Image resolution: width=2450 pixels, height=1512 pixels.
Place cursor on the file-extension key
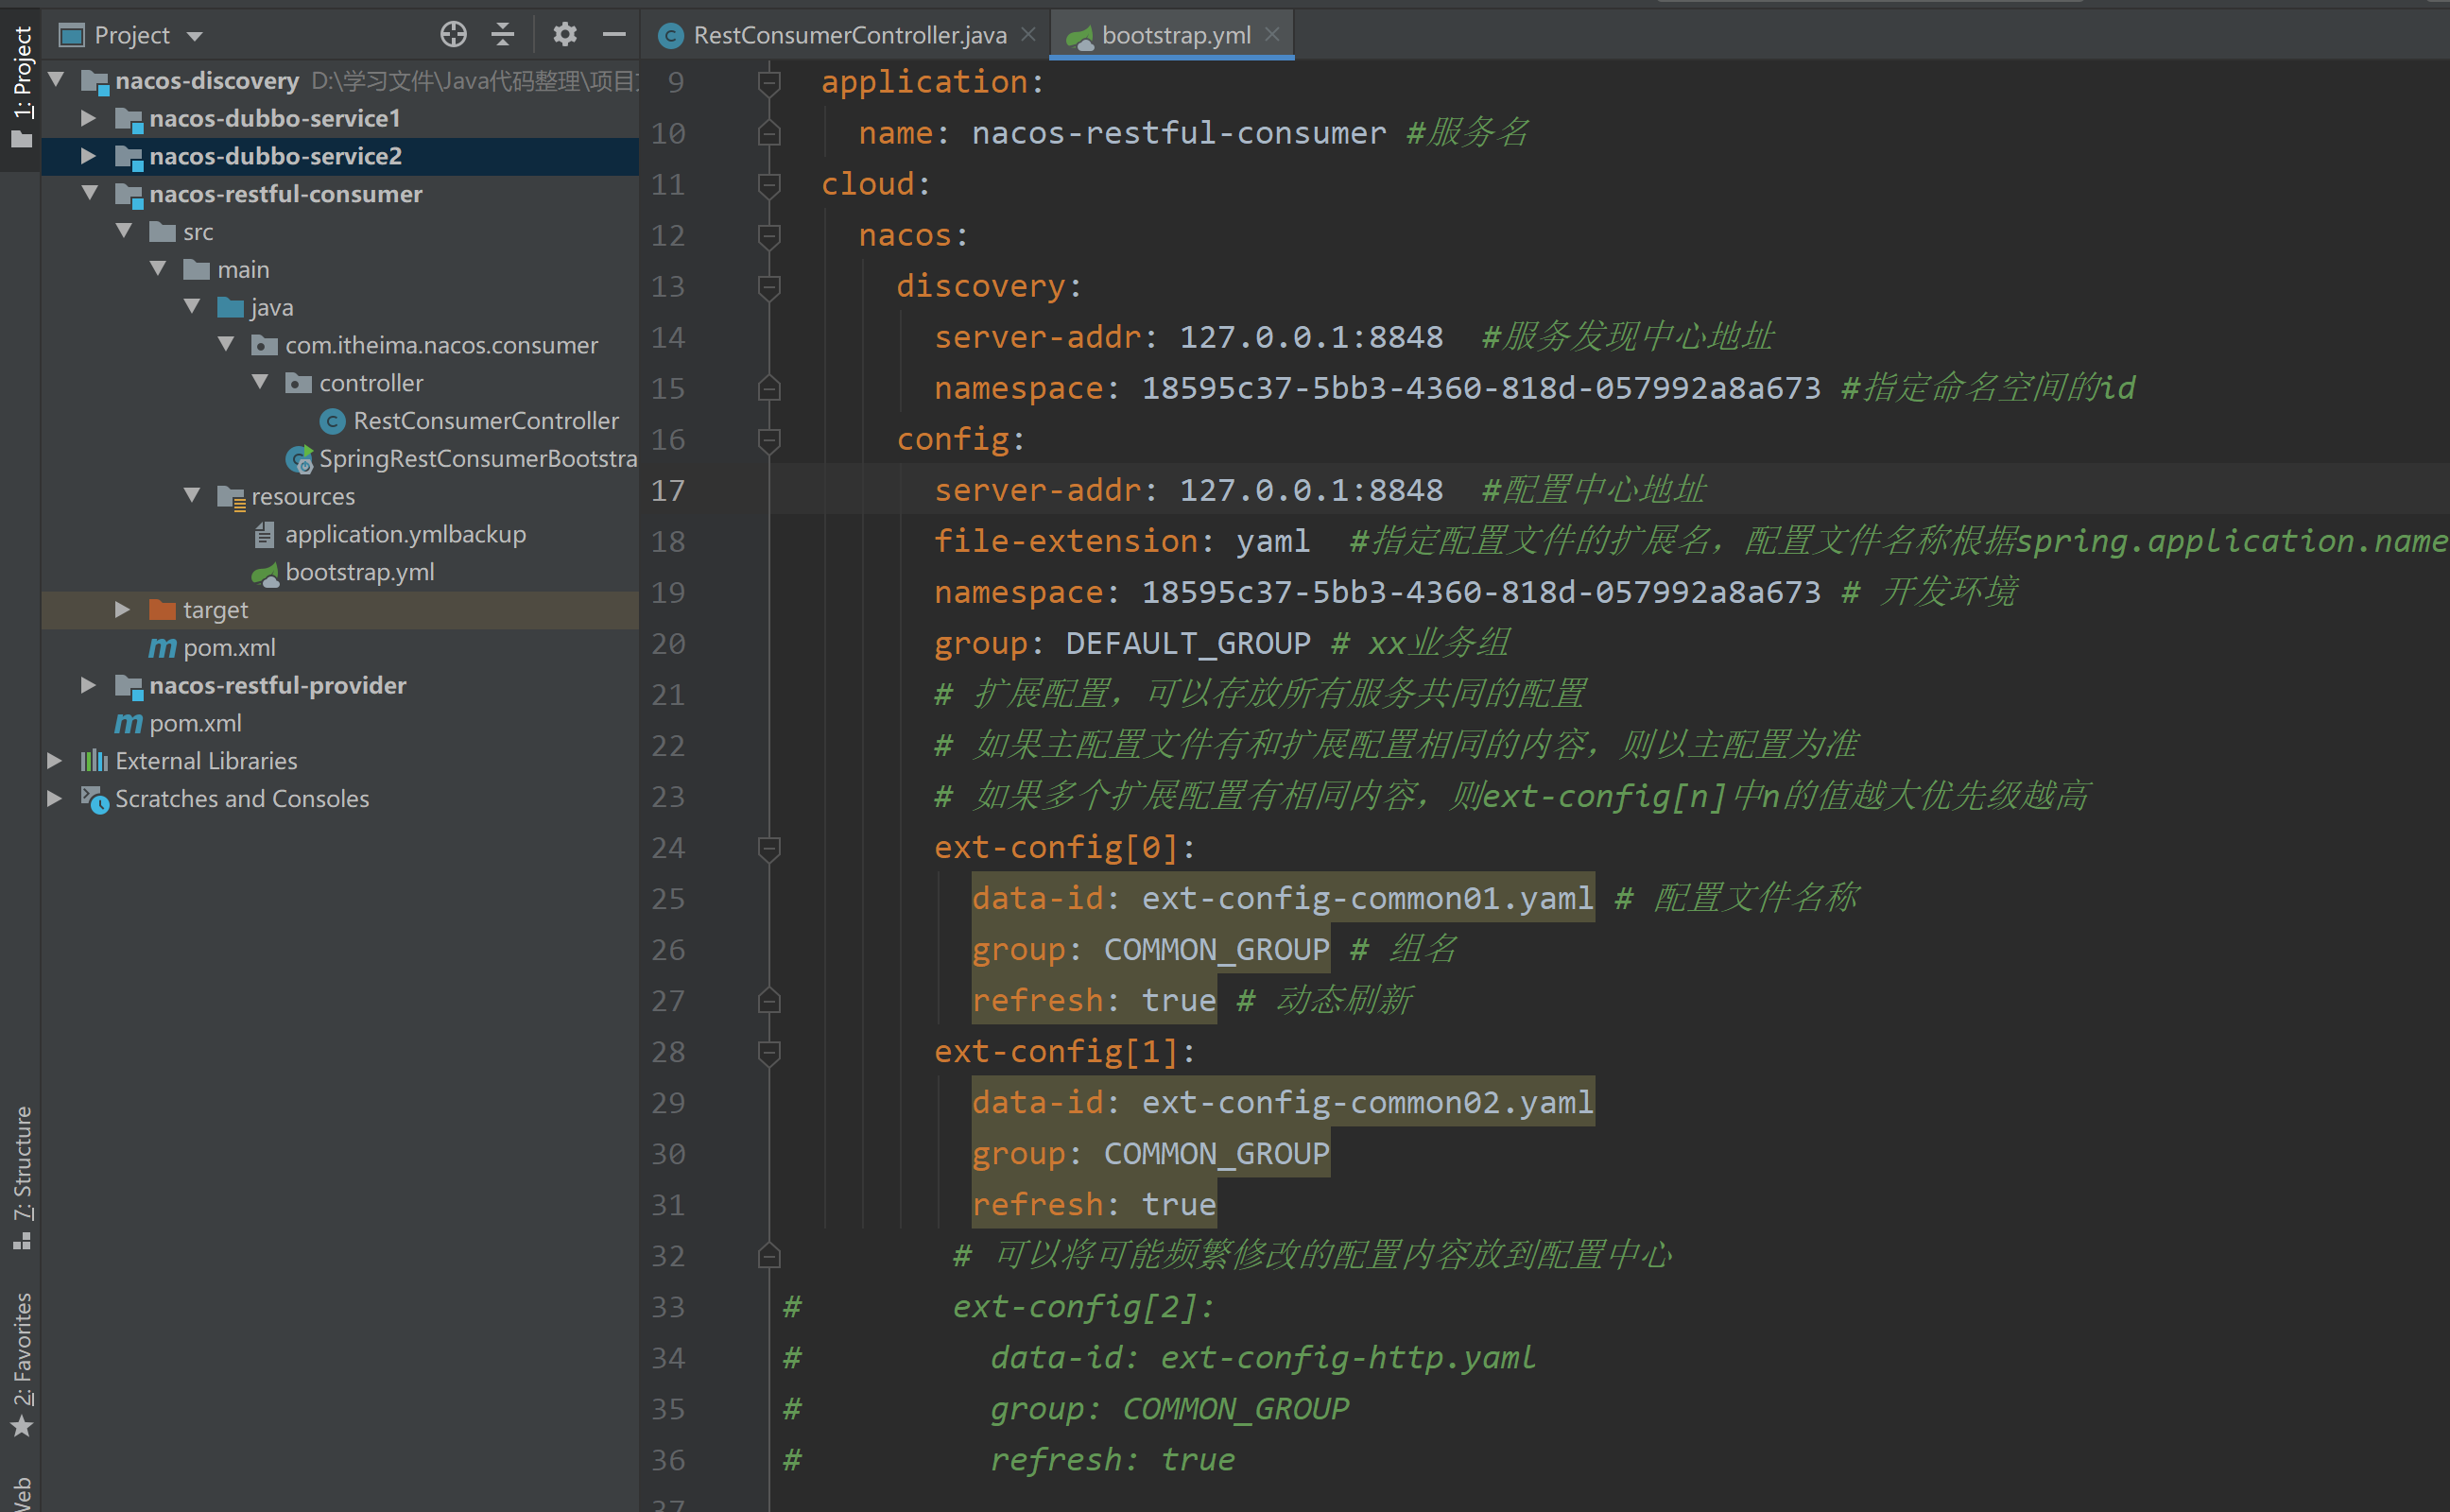click(1065, 541)
